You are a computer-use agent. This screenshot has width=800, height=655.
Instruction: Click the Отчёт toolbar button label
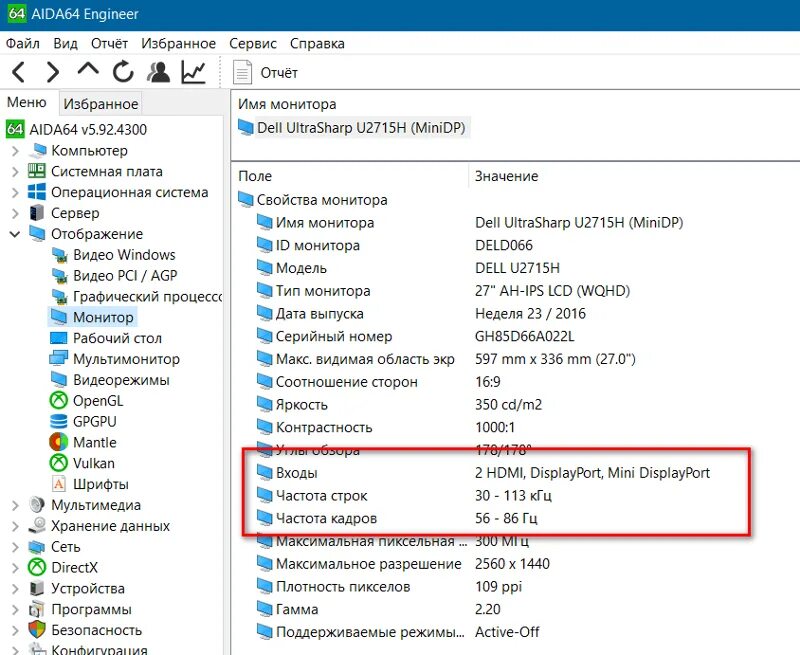point(279,73)
